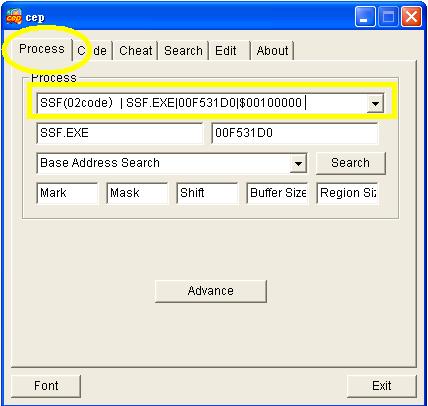Click the 00F531D0 address field

coord(295,133)
